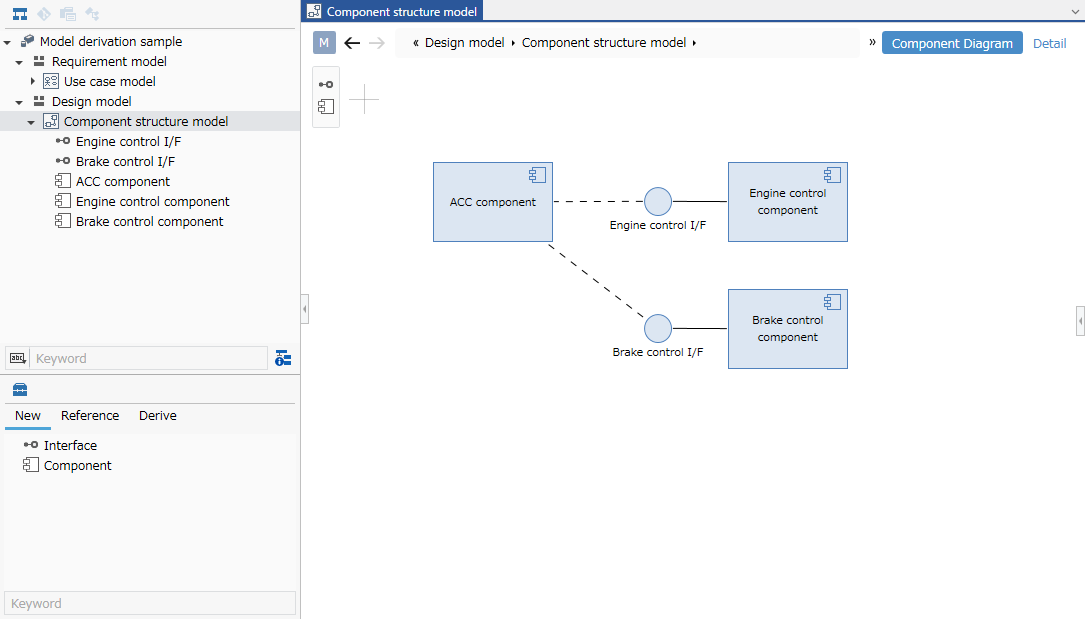
Task: Select ACC component in the tree
Action: (x=122, y=182)
